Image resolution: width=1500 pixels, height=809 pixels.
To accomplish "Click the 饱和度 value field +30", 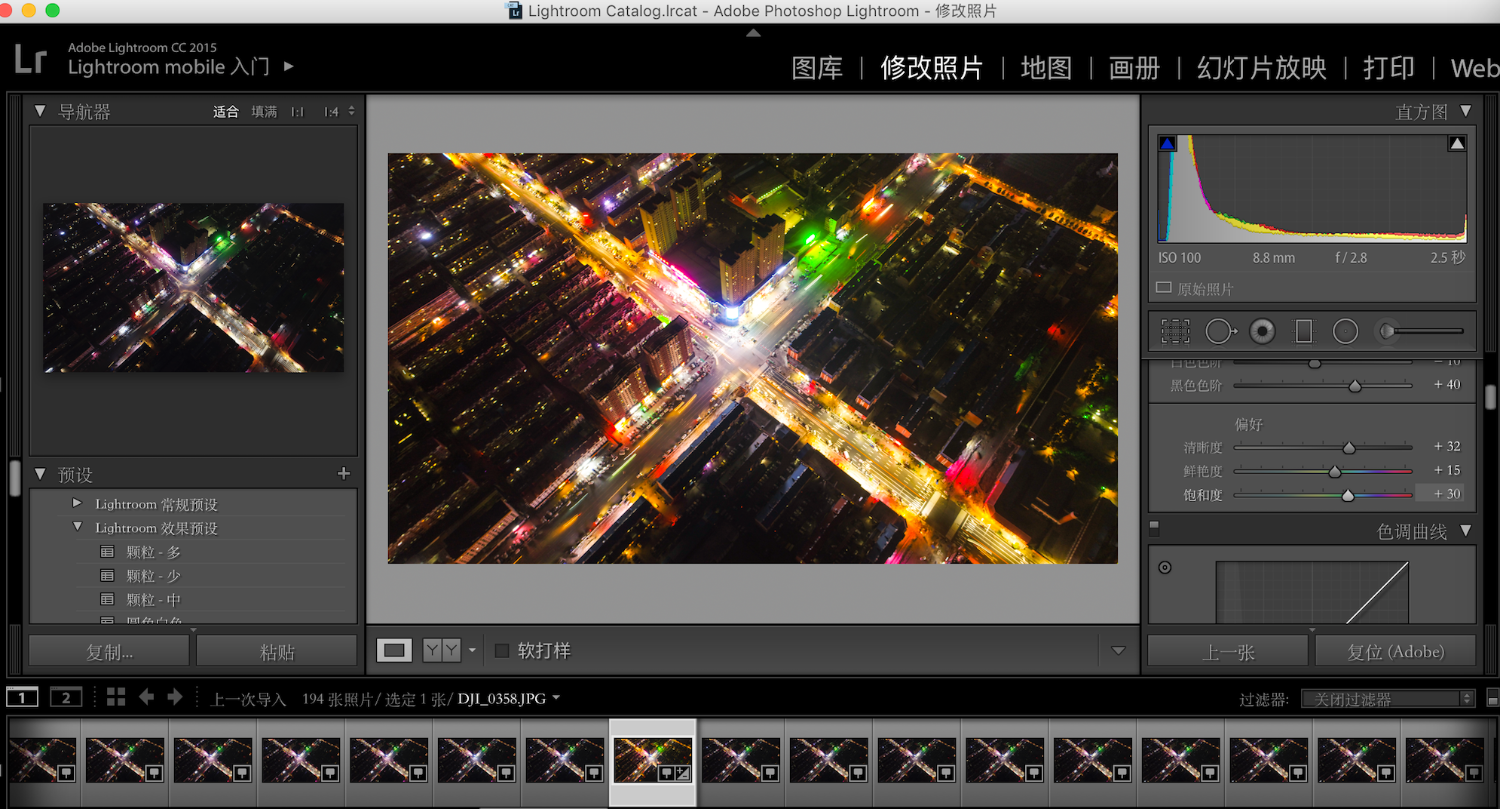I will 1439,494.
